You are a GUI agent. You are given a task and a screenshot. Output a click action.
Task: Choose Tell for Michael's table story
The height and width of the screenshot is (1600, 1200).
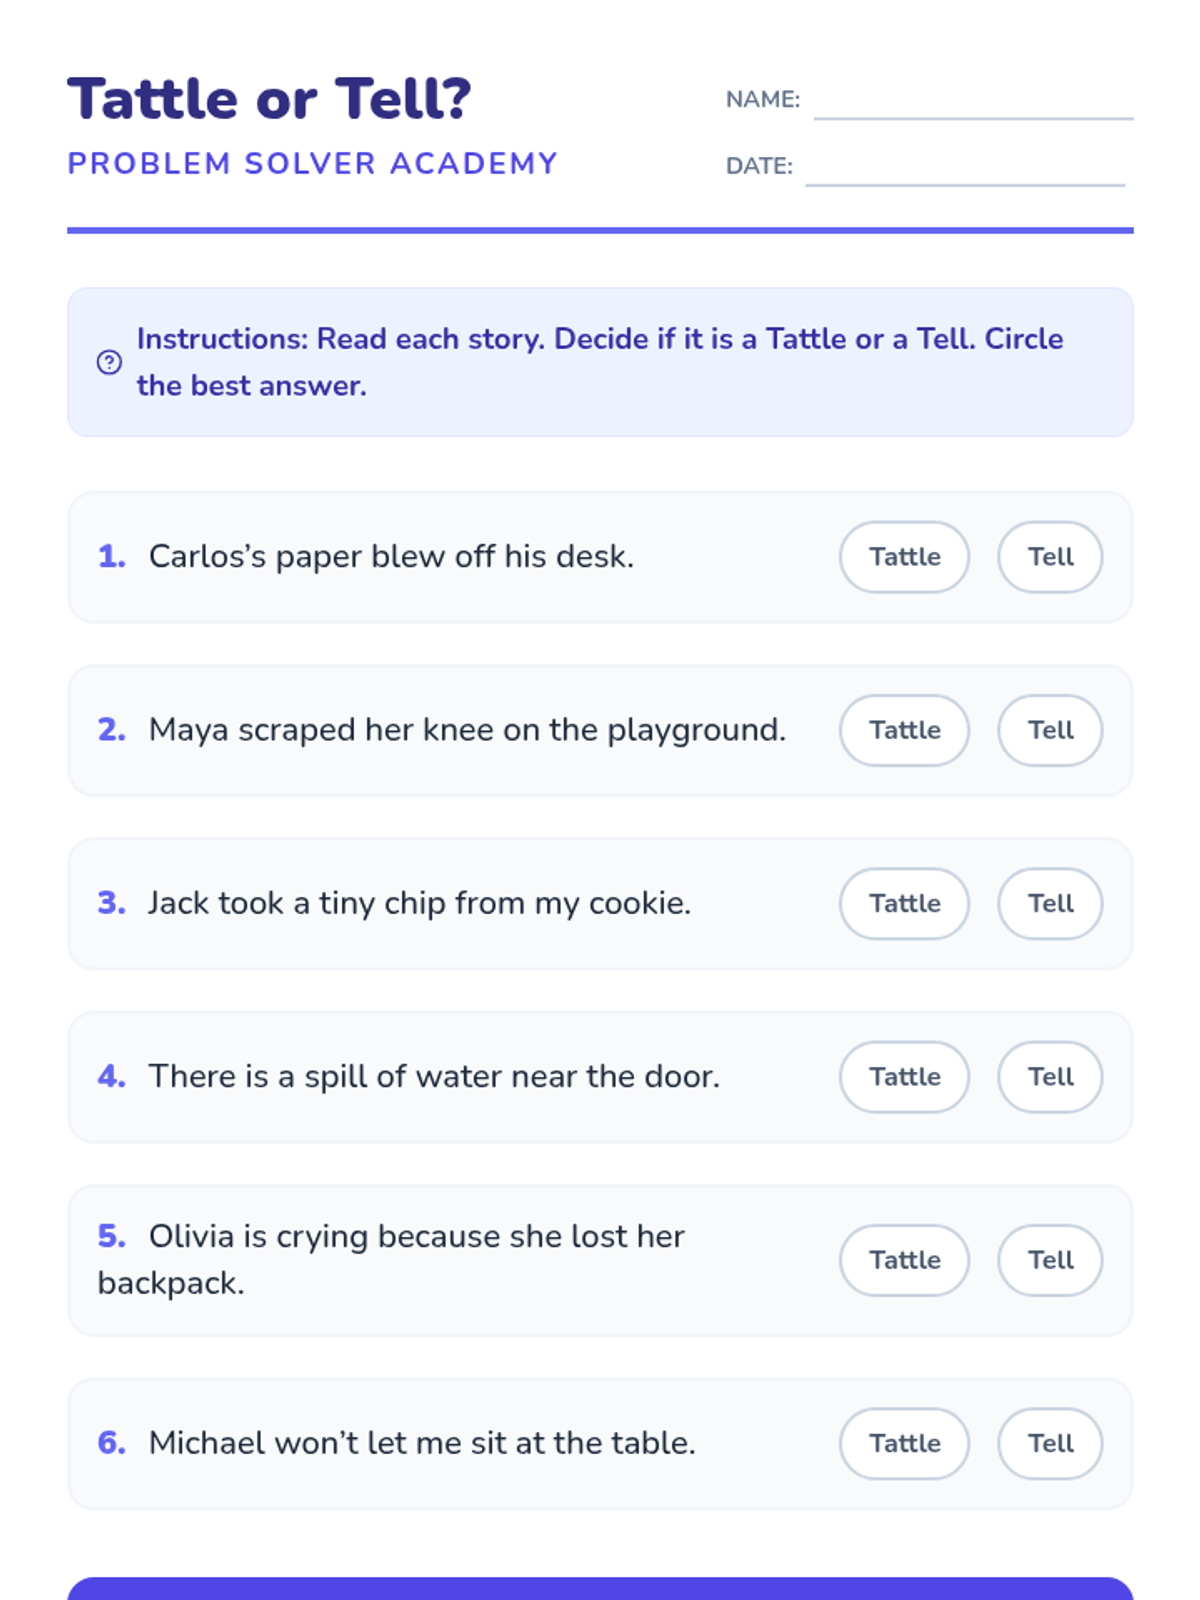coord(1050,1443)
